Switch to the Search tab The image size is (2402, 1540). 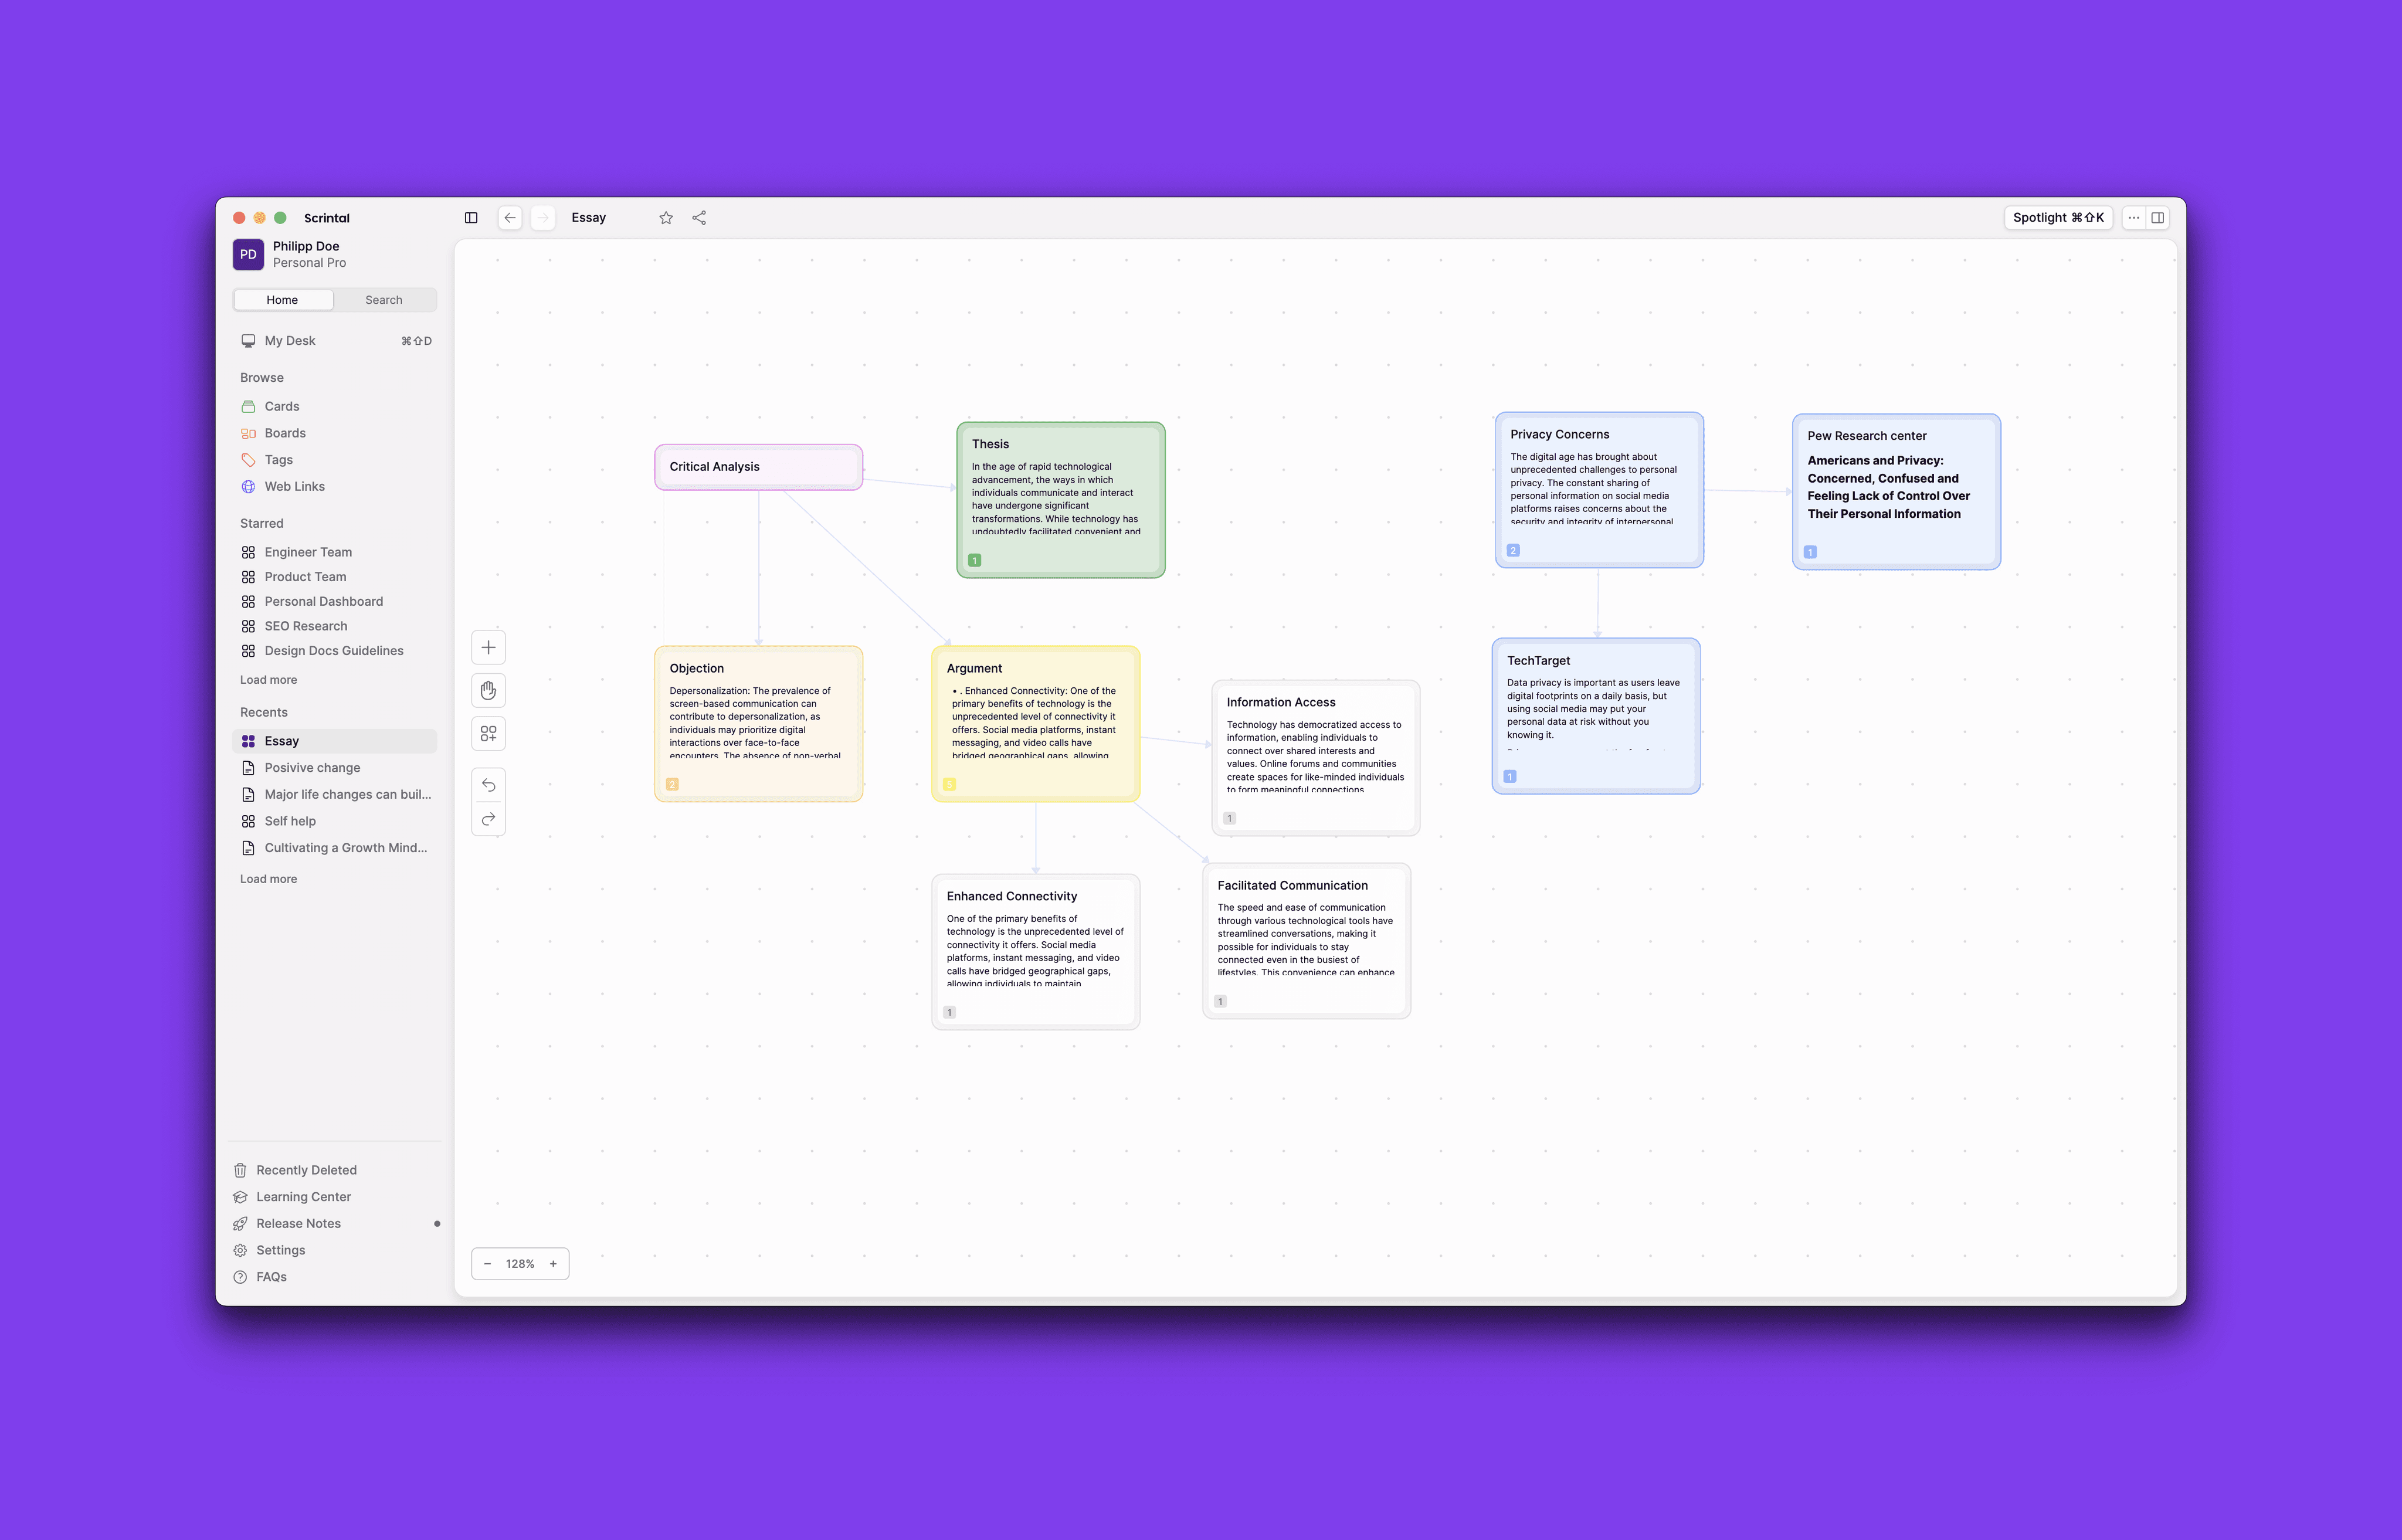(x=384, y=300)
